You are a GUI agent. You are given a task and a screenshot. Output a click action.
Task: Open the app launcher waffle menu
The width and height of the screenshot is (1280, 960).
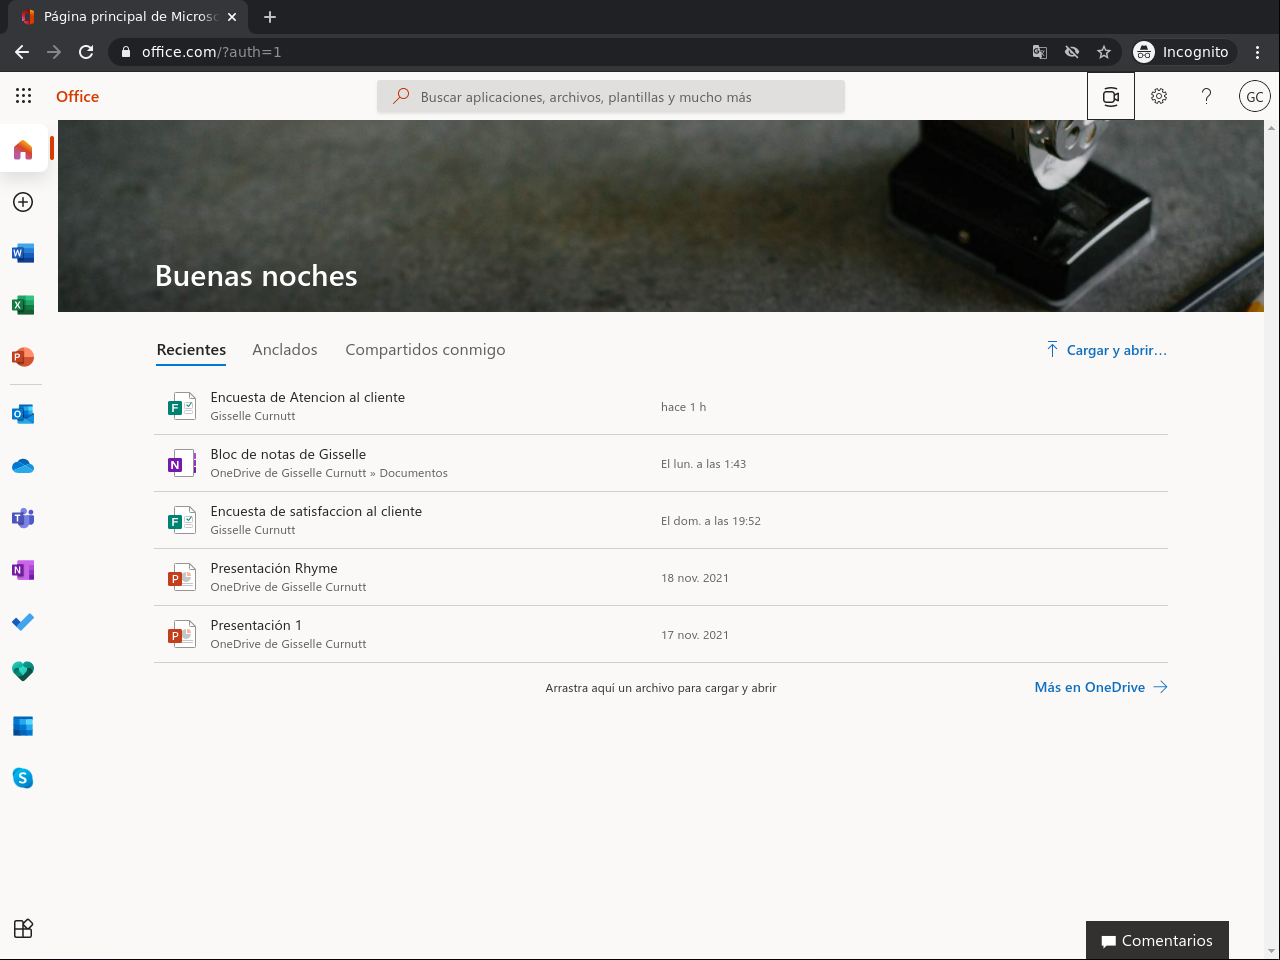pos(24,96)
